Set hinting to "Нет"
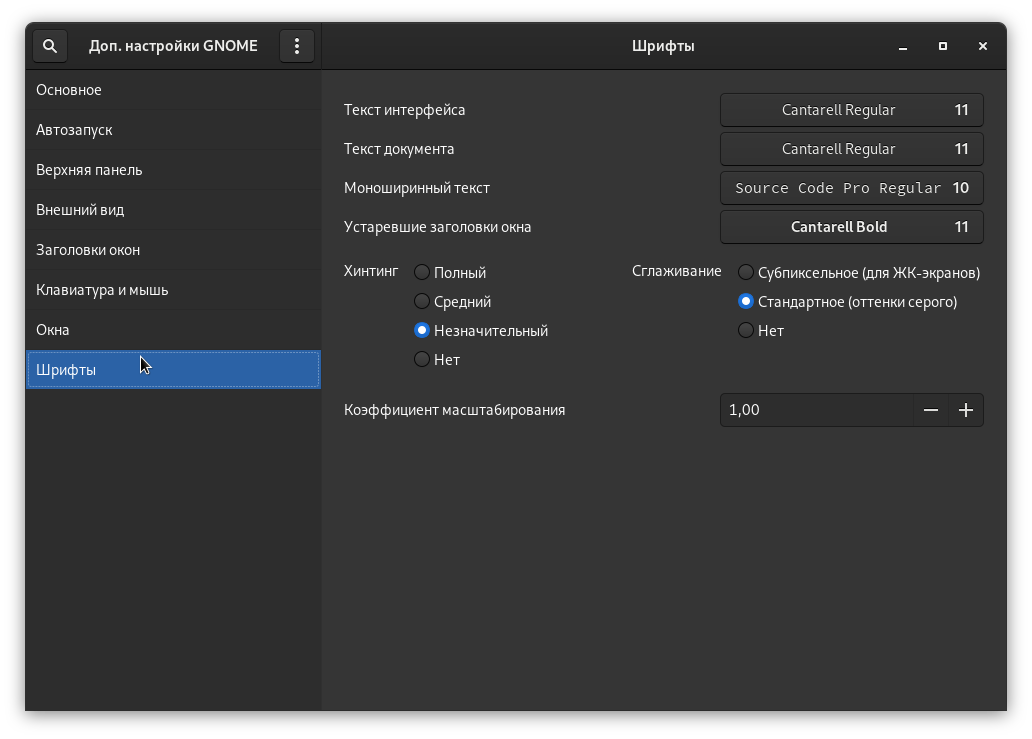 coord(422,359)
